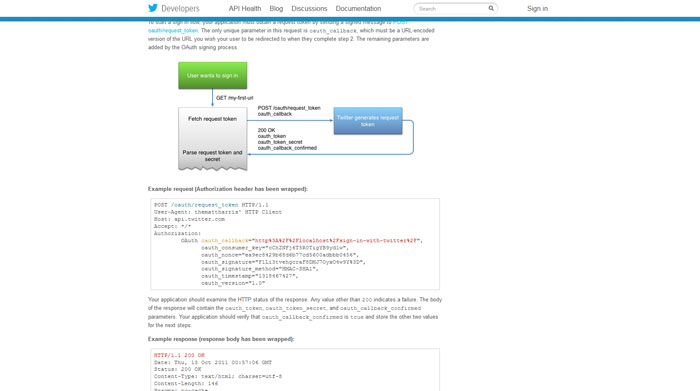This screenshot has width=700, height=391.
Task: Click the green 'User wants to sign in' box
Action: pos(212,75)
